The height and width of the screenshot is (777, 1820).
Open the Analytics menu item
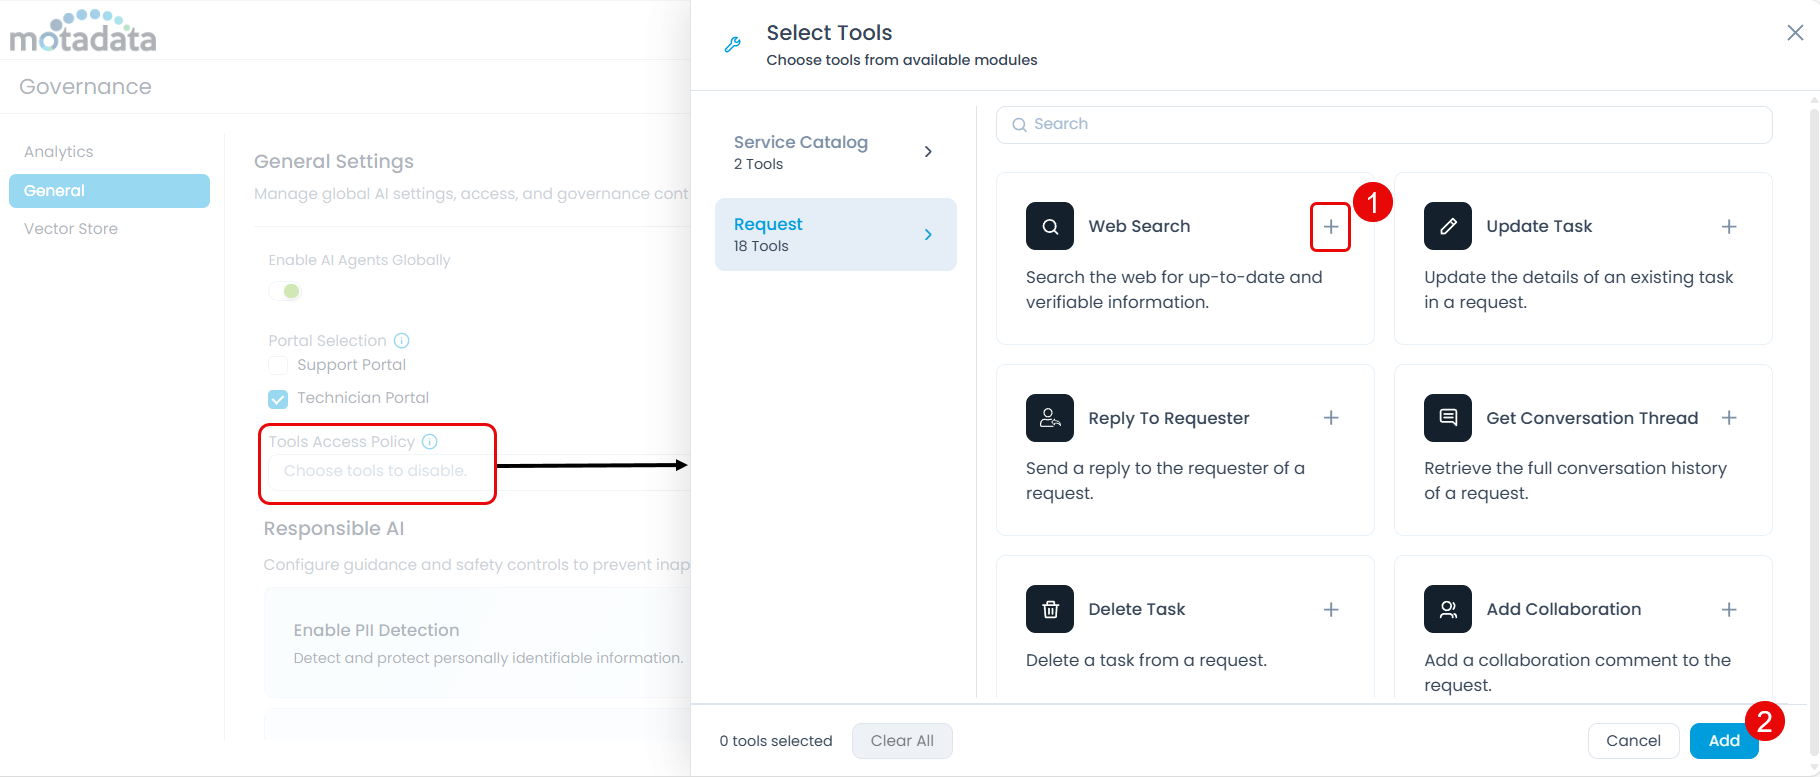59,152
